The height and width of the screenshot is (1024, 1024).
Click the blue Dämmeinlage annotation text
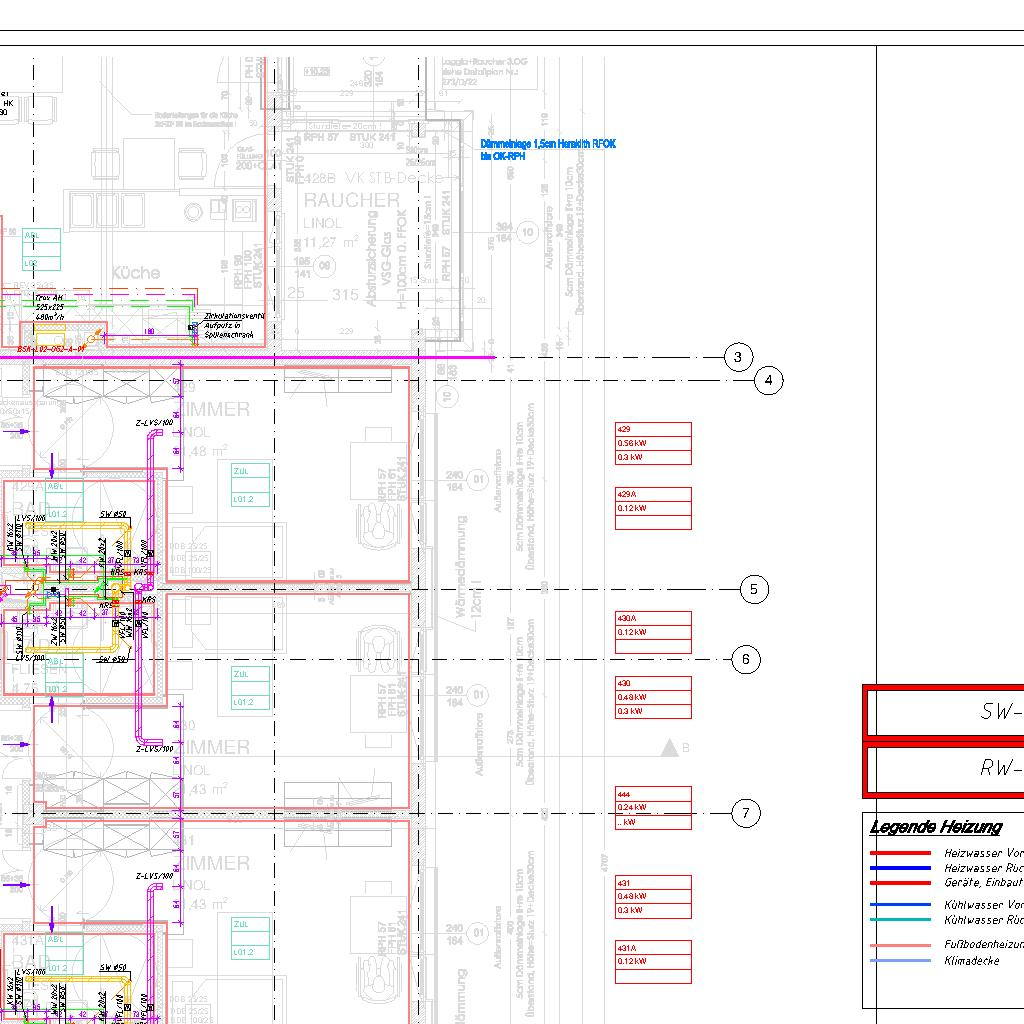[548, 150]
